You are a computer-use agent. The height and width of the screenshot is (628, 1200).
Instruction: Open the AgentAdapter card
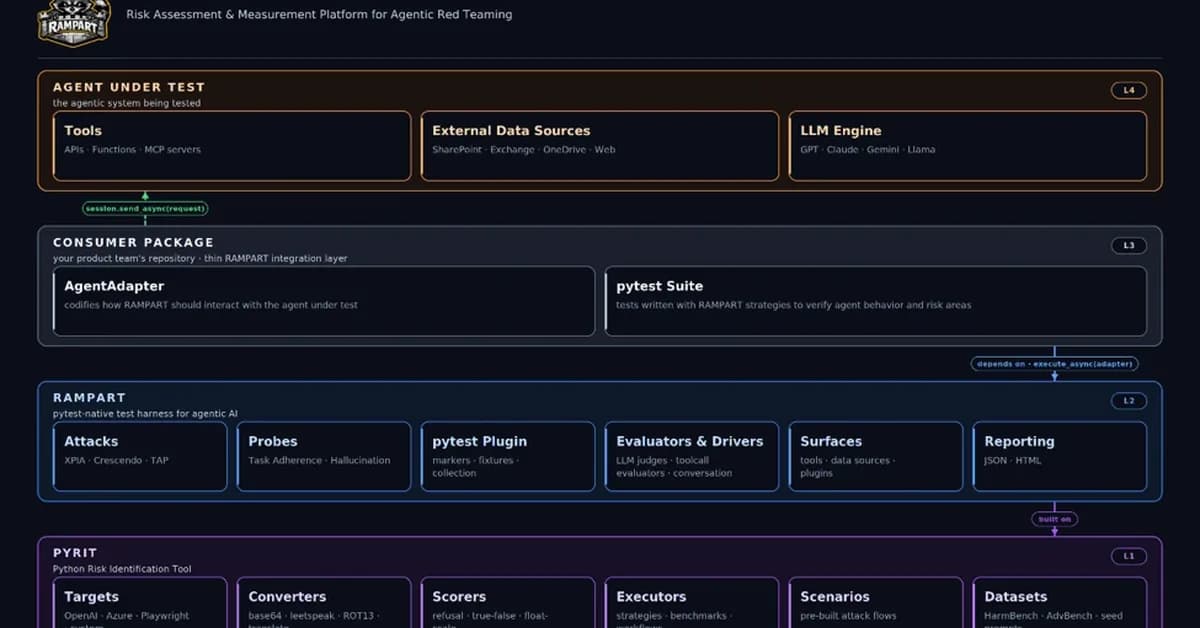coord(324,301)
